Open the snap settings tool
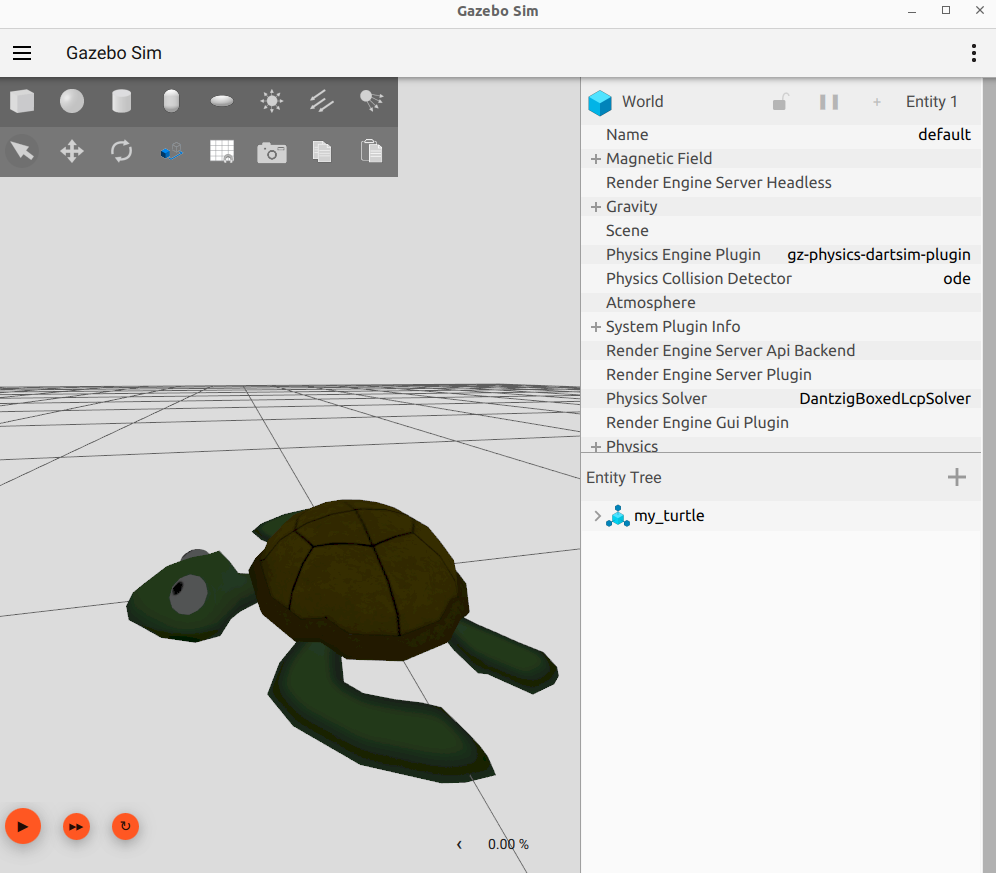996x873 pixels. [x=172, y=151]
